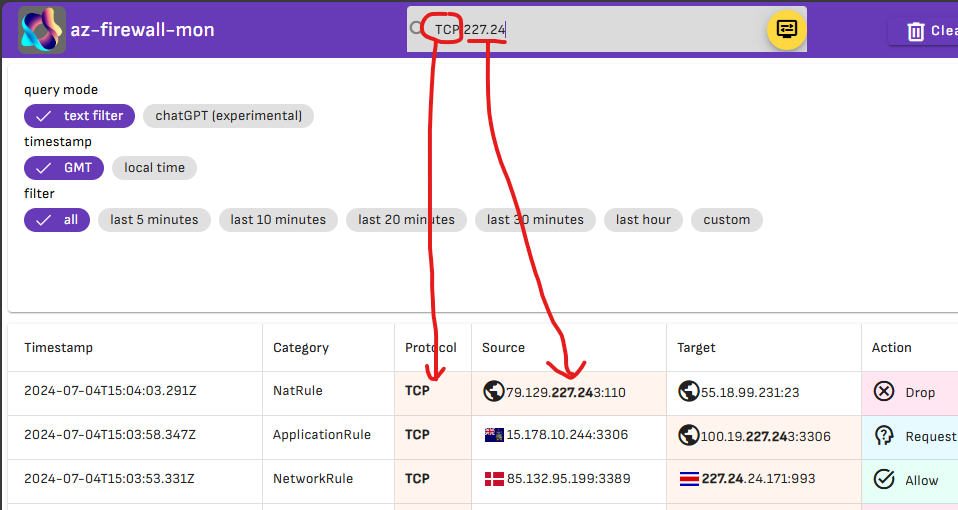Click the Drop action cross icon

[x=883, y=391]
